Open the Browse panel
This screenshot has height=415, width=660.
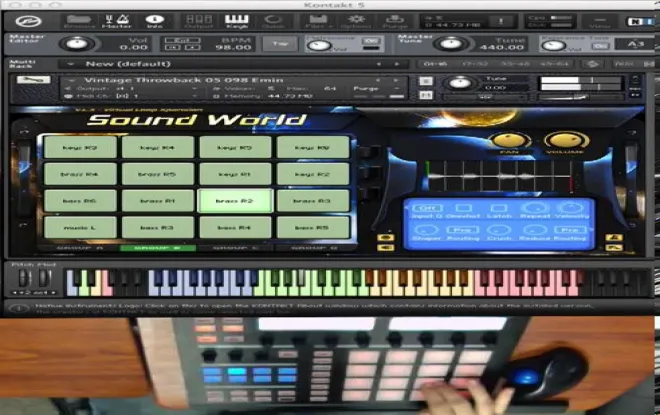pyautogui.click(x=79, y=21)
